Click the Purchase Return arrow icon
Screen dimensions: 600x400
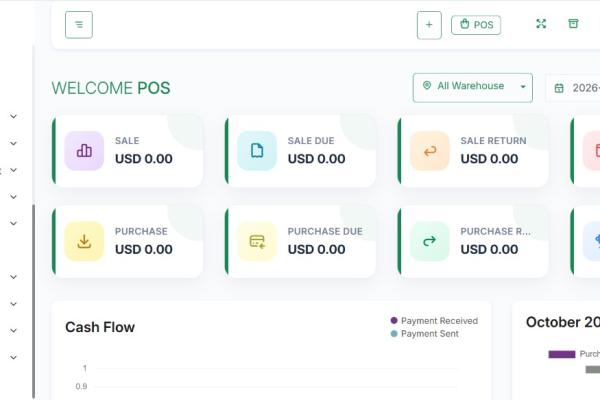pyautogui.click(x=430, y=241)
